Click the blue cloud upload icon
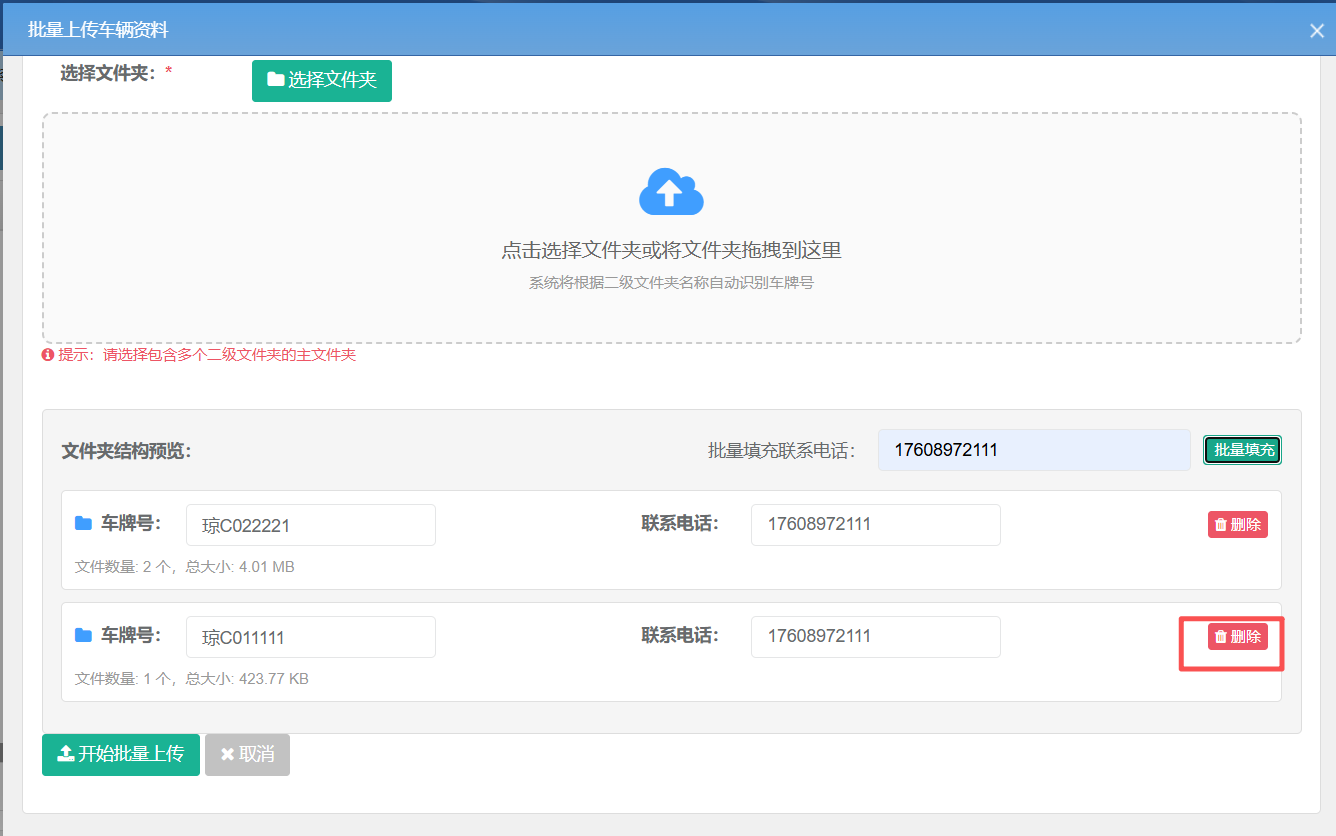The image size is (1336, 836). [x=671, y=192]
